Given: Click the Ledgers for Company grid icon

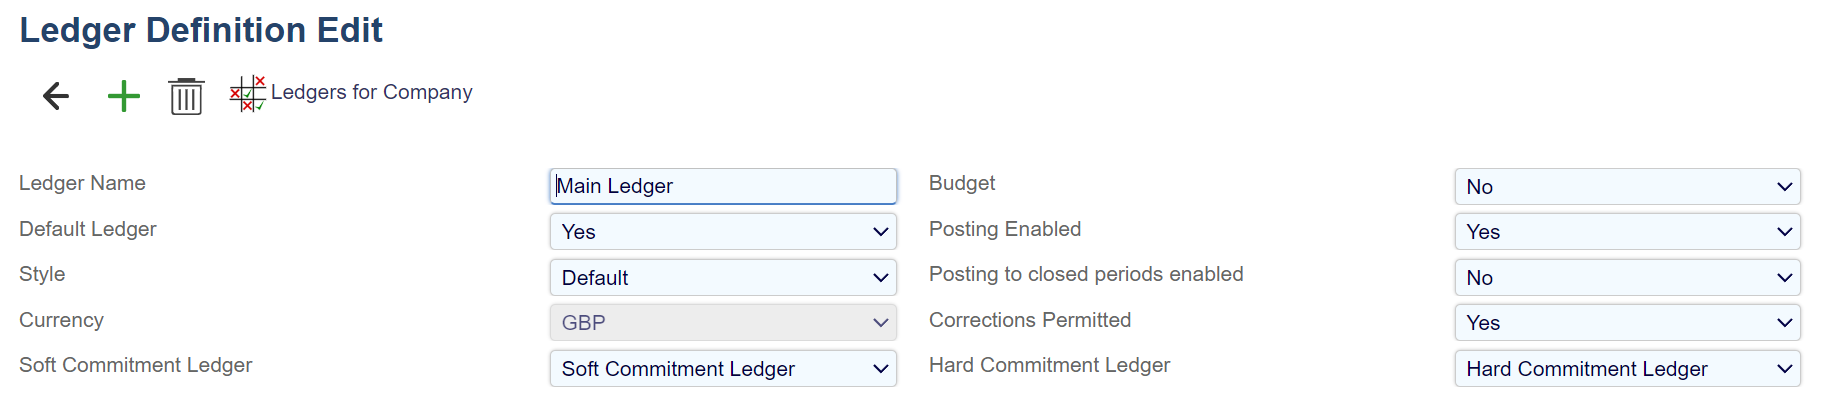Looking at the screenshot, I should (x=247, y=93).
